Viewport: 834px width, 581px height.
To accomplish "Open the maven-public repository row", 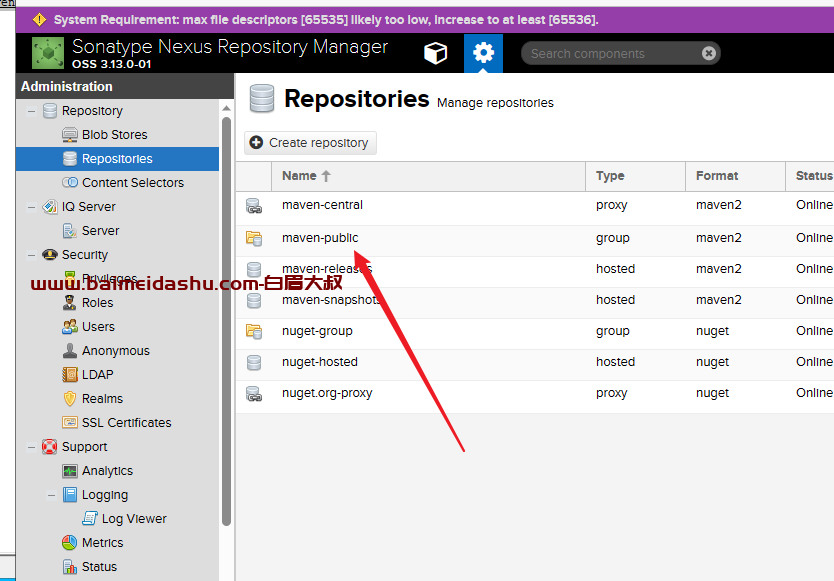I will click(x=535, y=238).
